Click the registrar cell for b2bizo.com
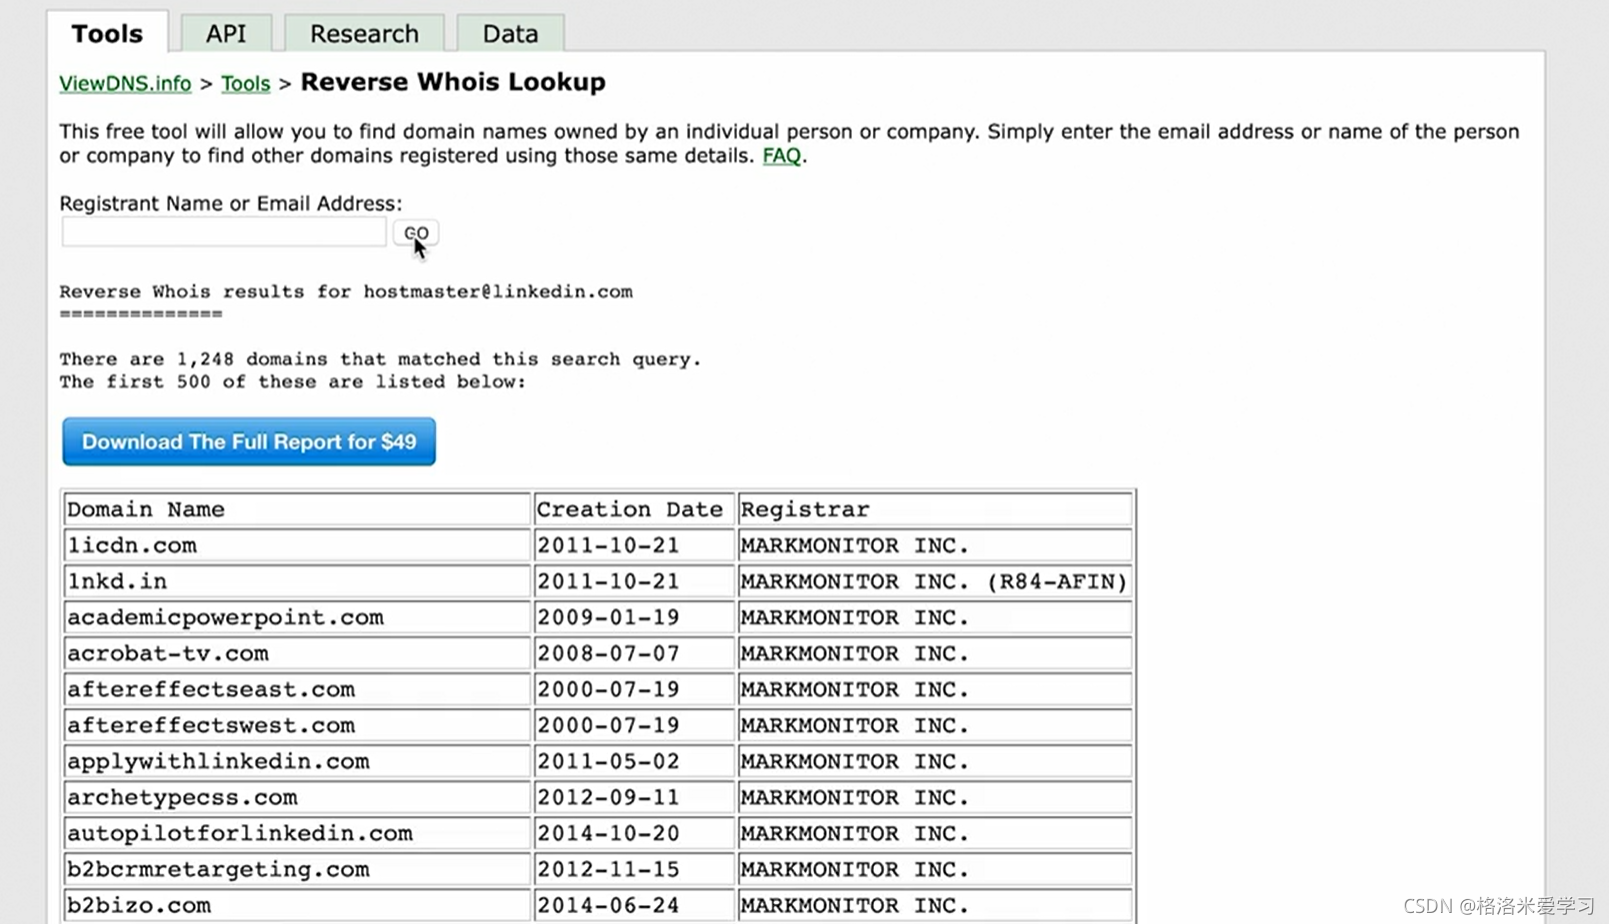 pyautogui.click(x=935, y=905)
